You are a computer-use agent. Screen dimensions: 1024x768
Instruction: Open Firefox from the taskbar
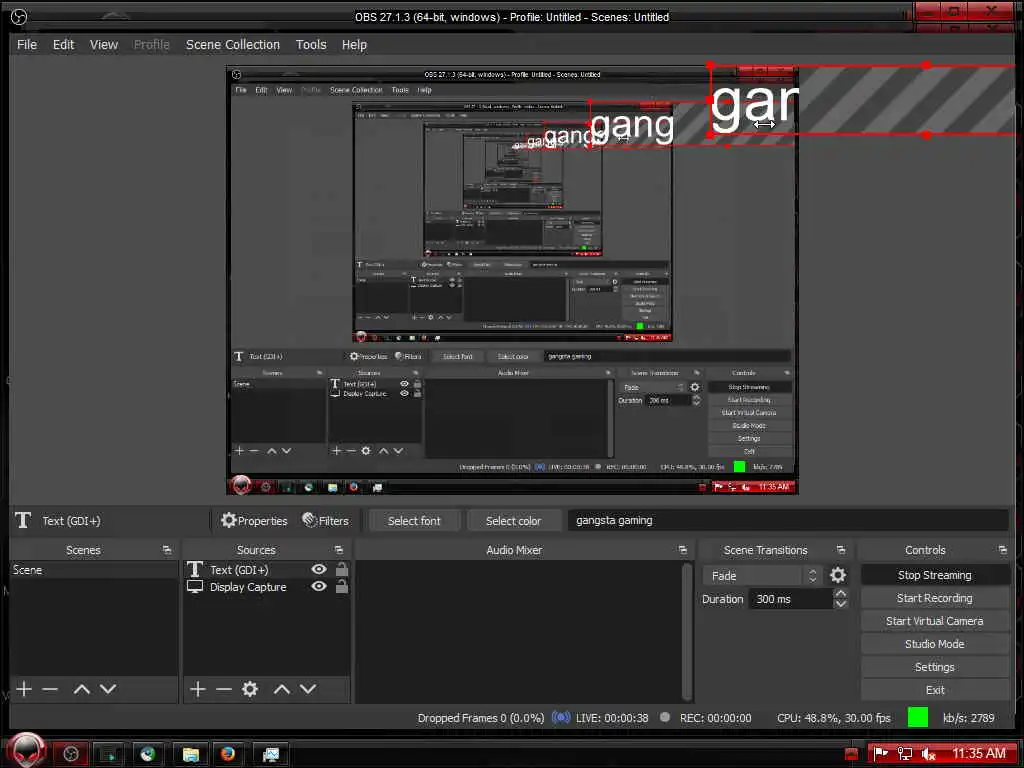(228, 754)
